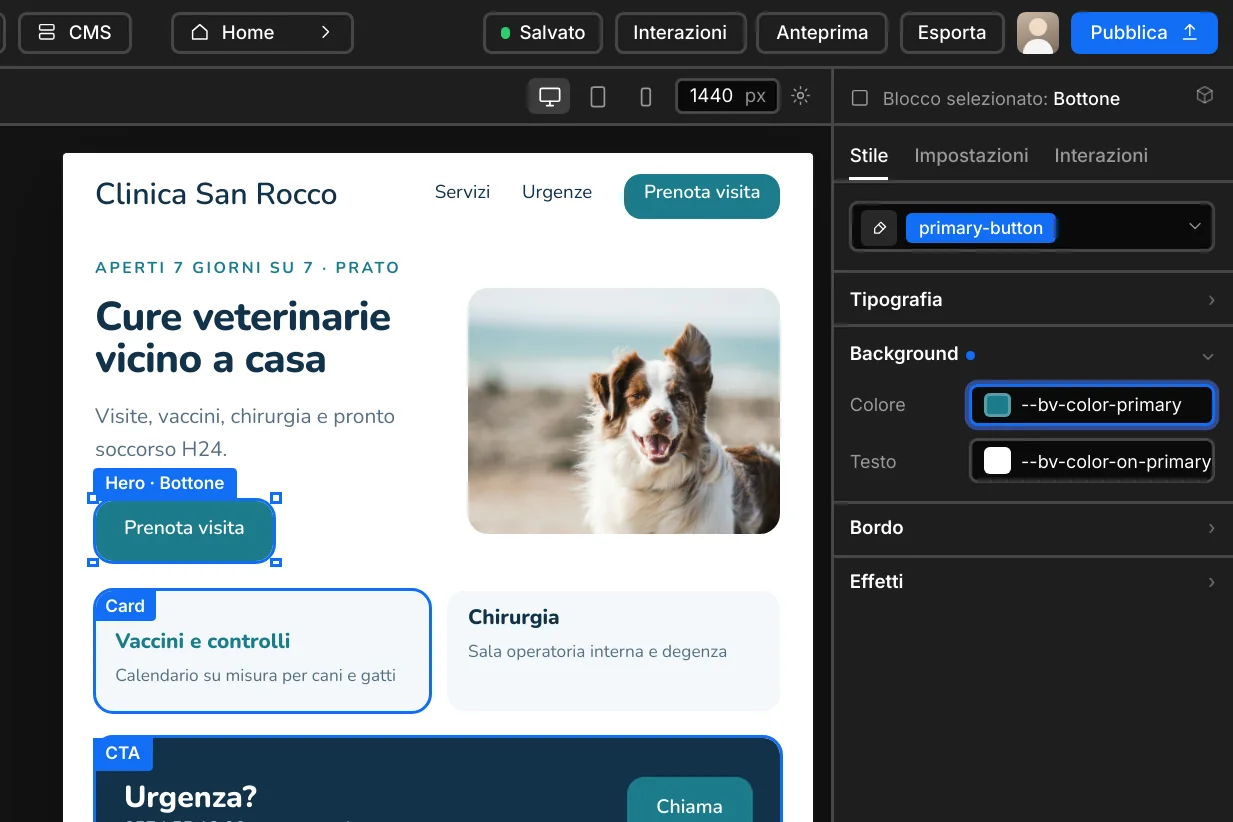Click the Background modified blue dot

click(970, 355)
